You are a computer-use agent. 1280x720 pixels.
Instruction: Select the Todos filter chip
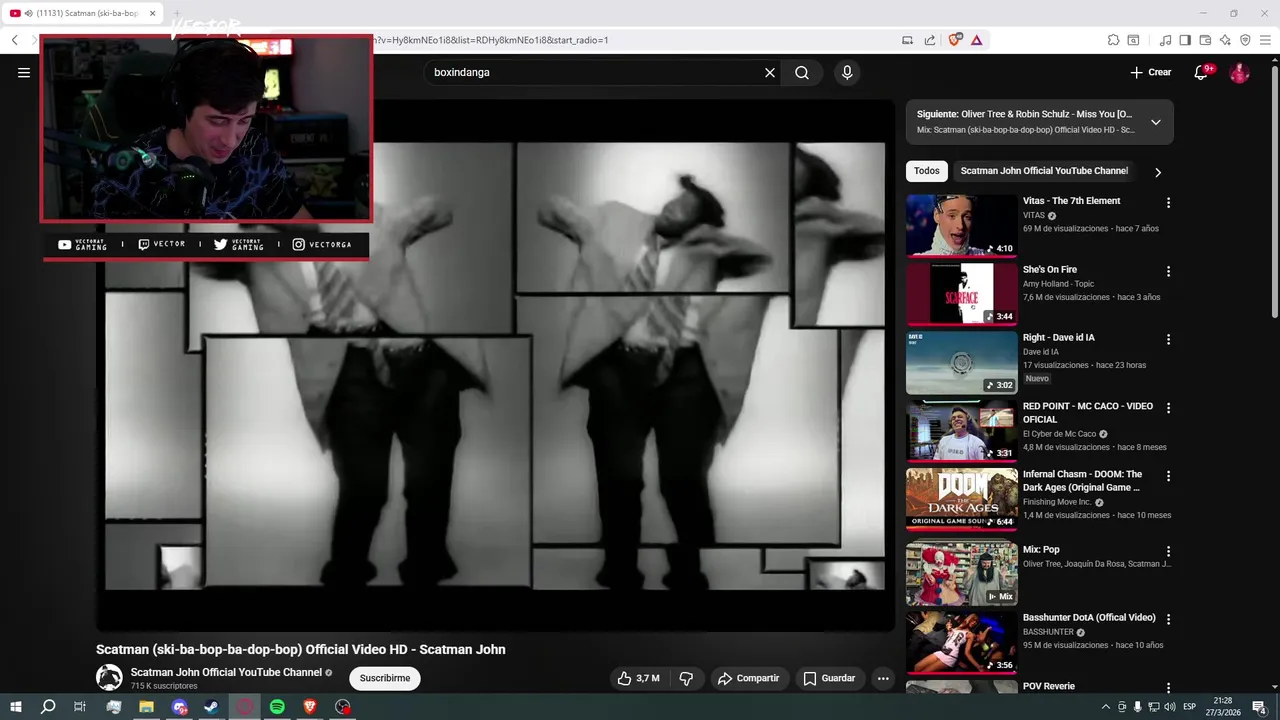coord(927,171)
